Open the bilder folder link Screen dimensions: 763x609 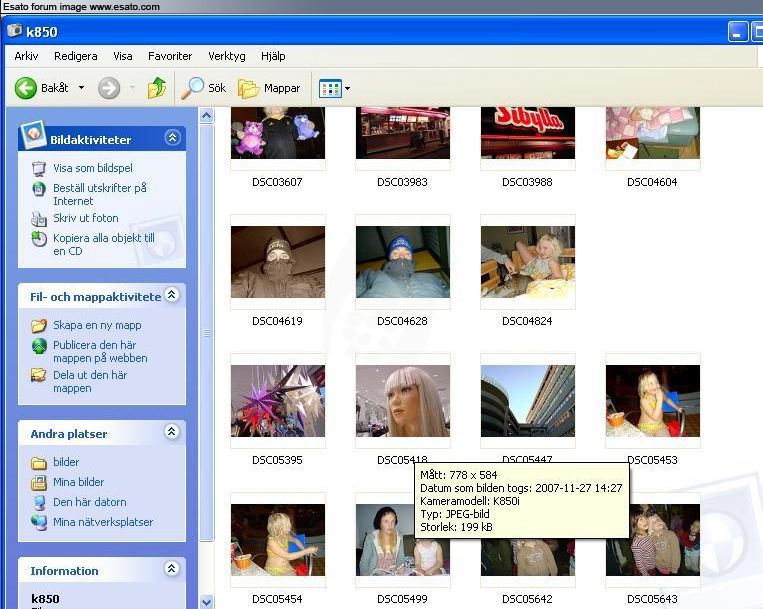(x=66, y=462)
